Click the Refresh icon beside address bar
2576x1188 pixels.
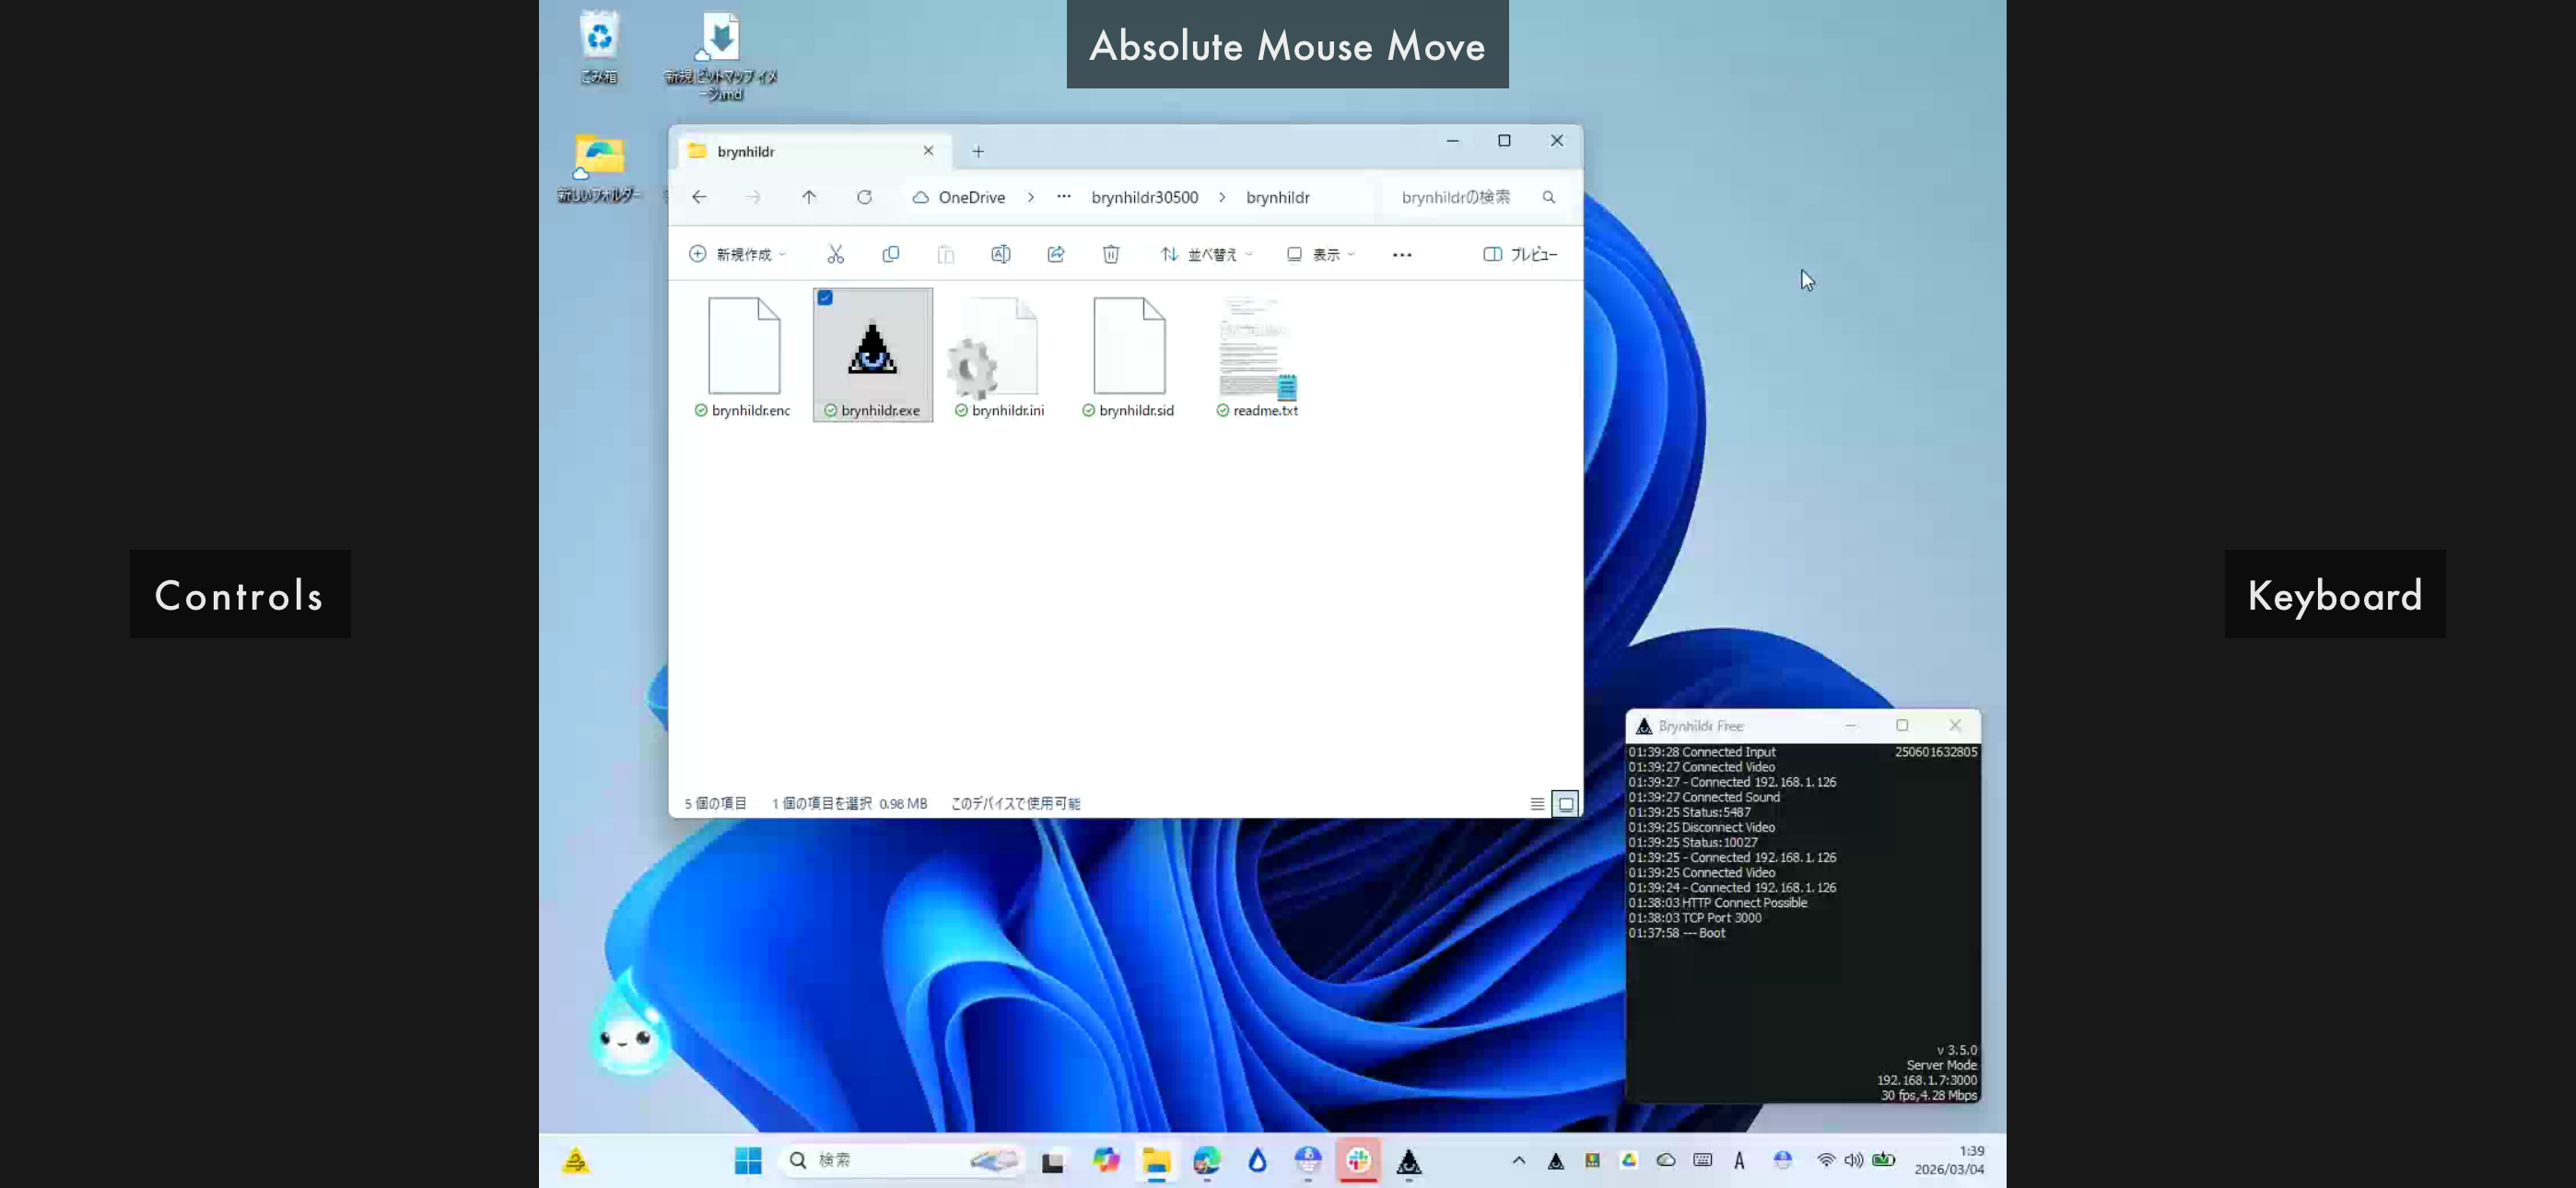tap(864, 197)
